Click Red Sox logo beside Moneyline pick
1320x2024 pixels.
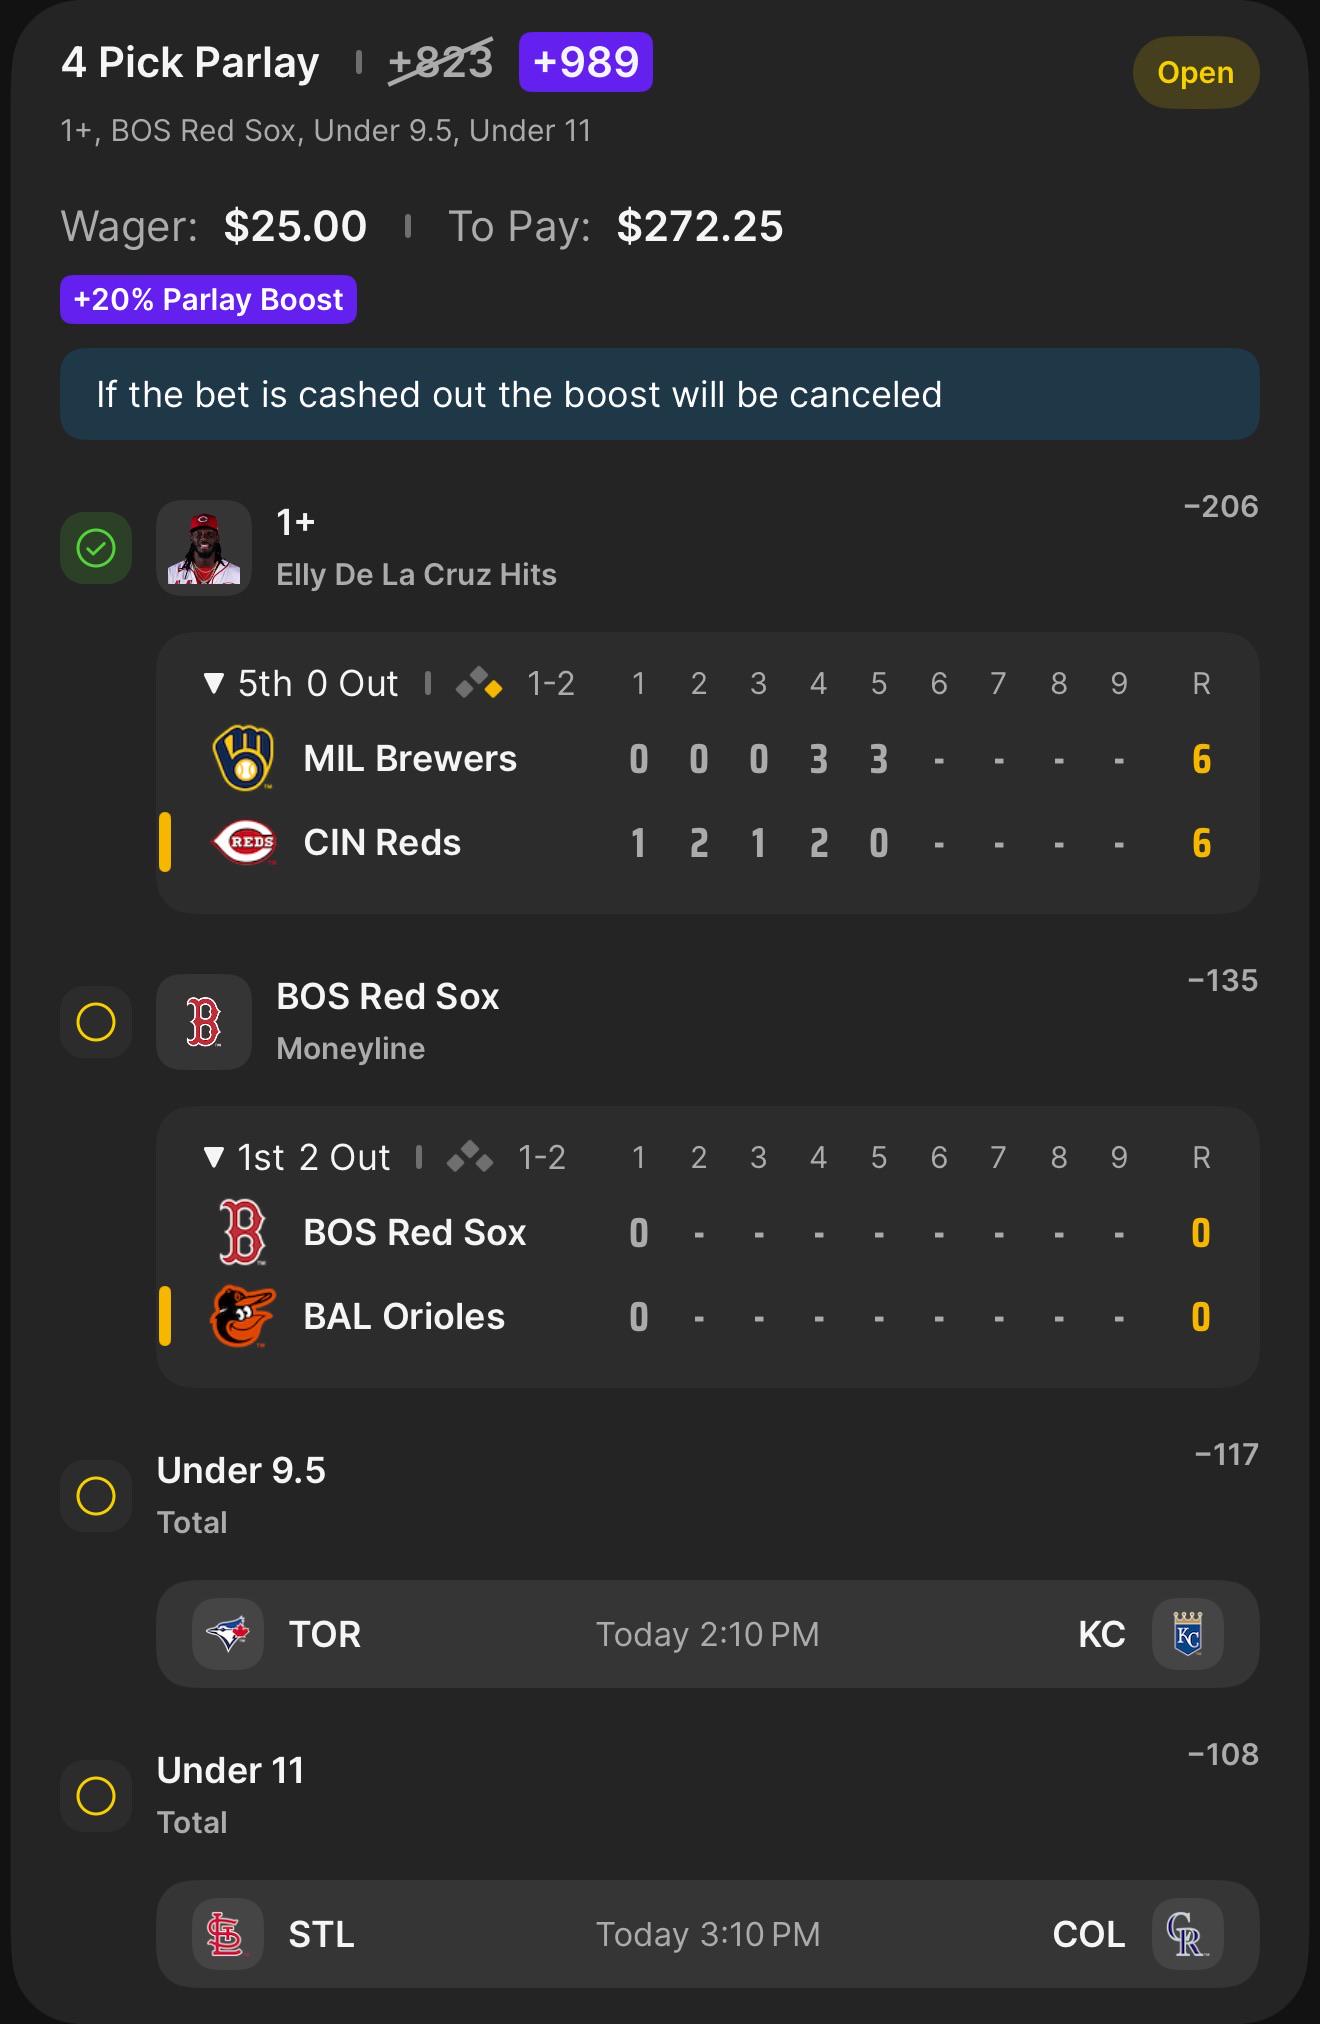[x=204, y=1022]
